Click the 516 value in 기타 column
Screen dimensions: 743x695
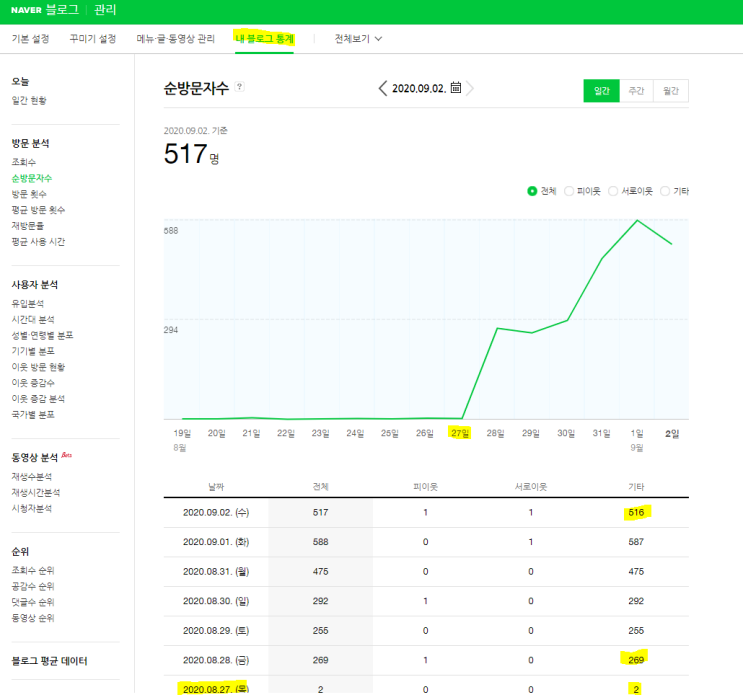(636, 512)
